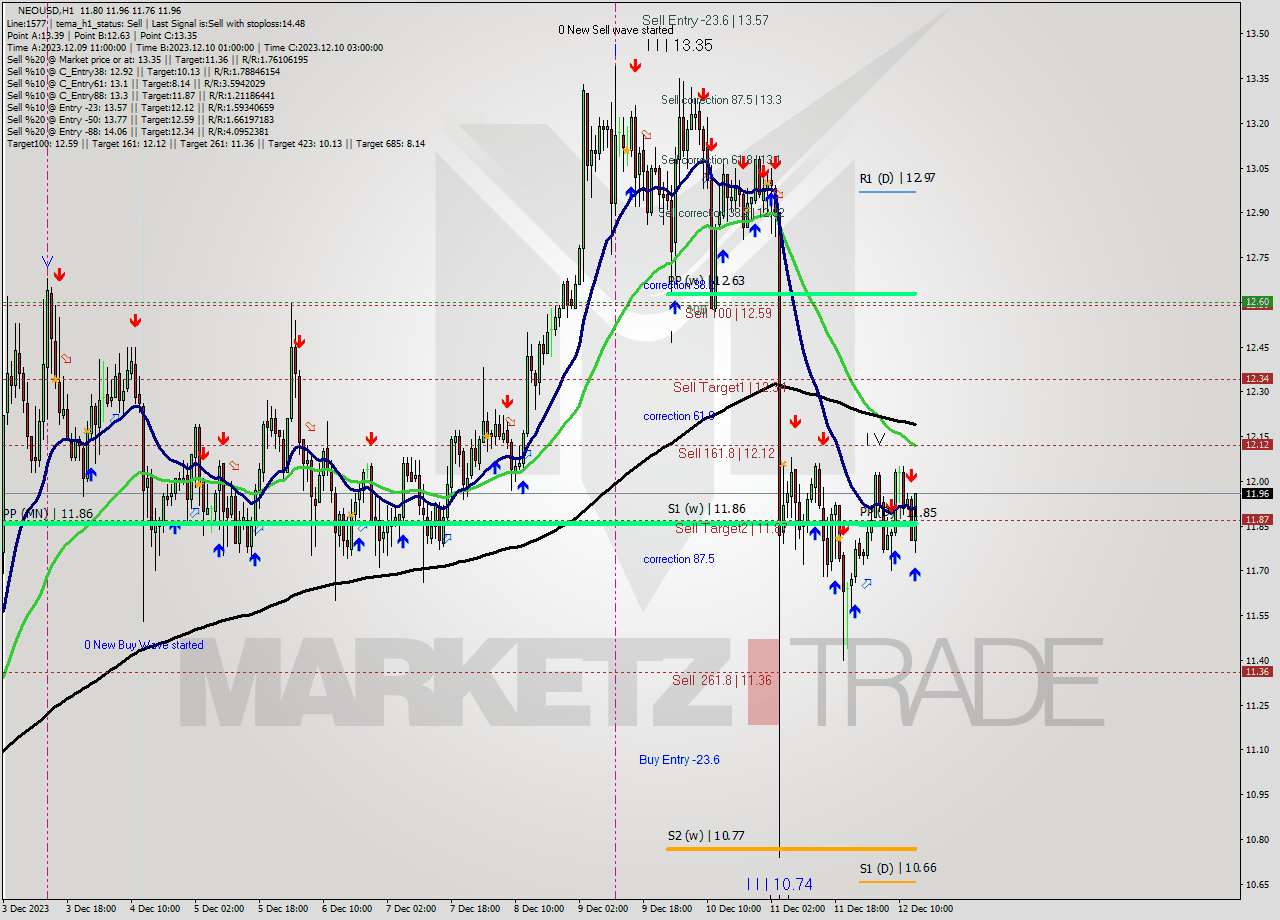
Task: Click the '8 Dec 10:00' time label
Action: [539, 909]
